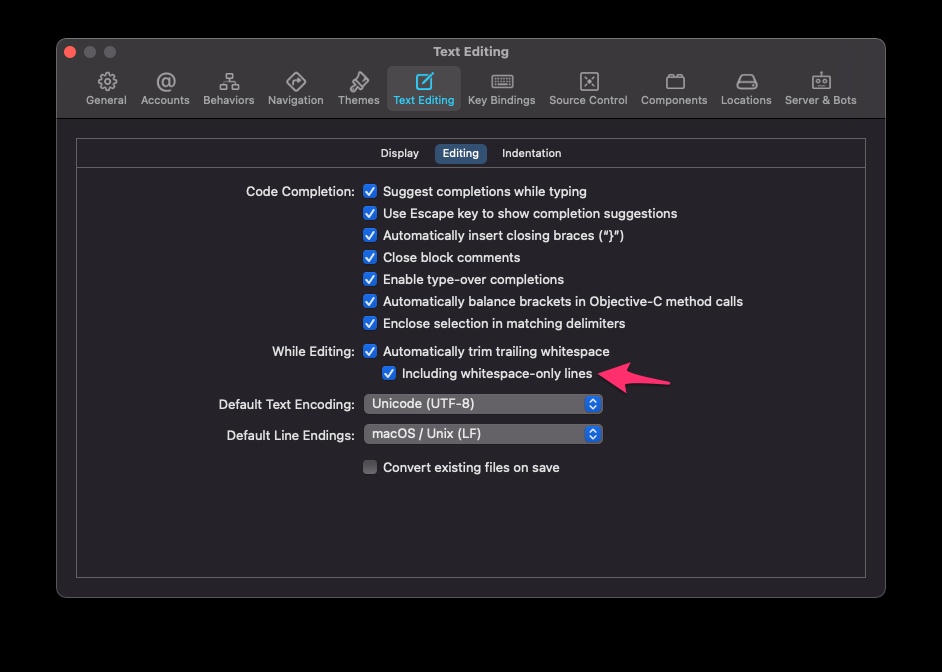The image size is (942, 672).
Task: Open the Accounts preferences pane
Action: point(165,89)
